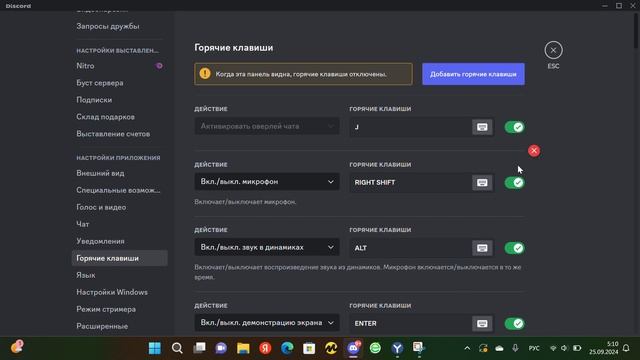Click the settings page vertical scrollbar
640x360 pixels.
click(x=636, y=31)
